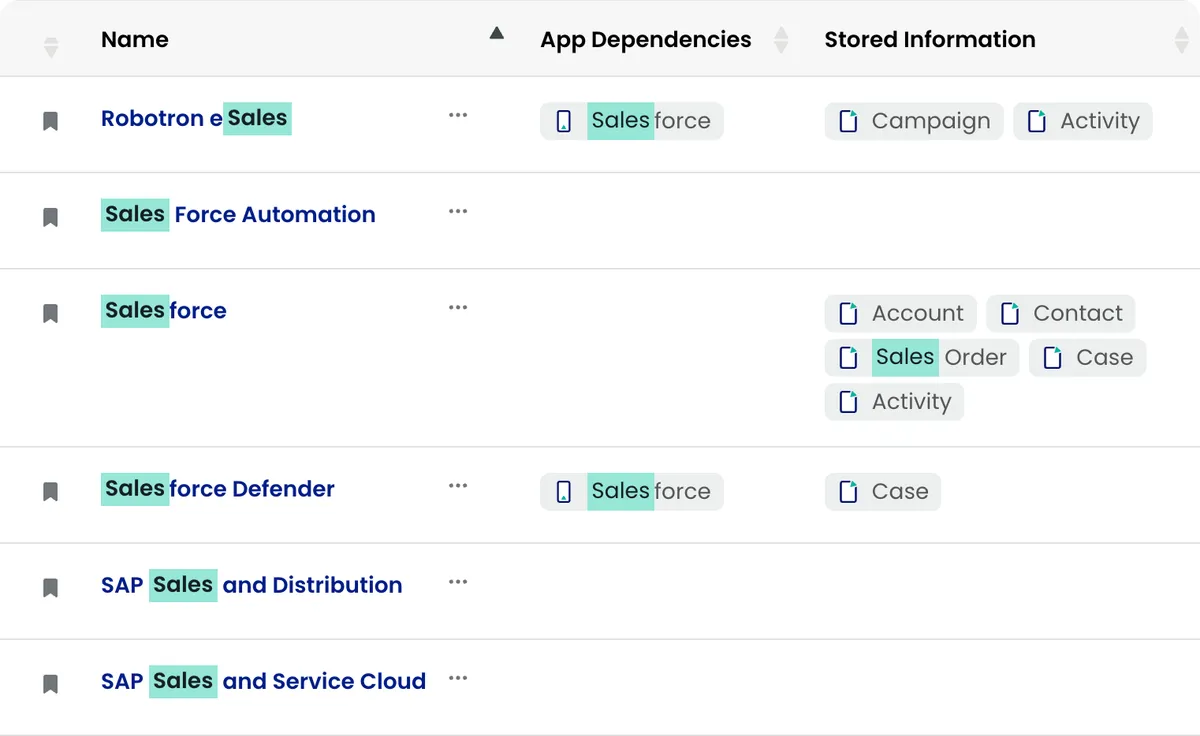1200x736 pixels.
Task: Click the Case tag in Salesforce row
Action: click(1087, 357)
